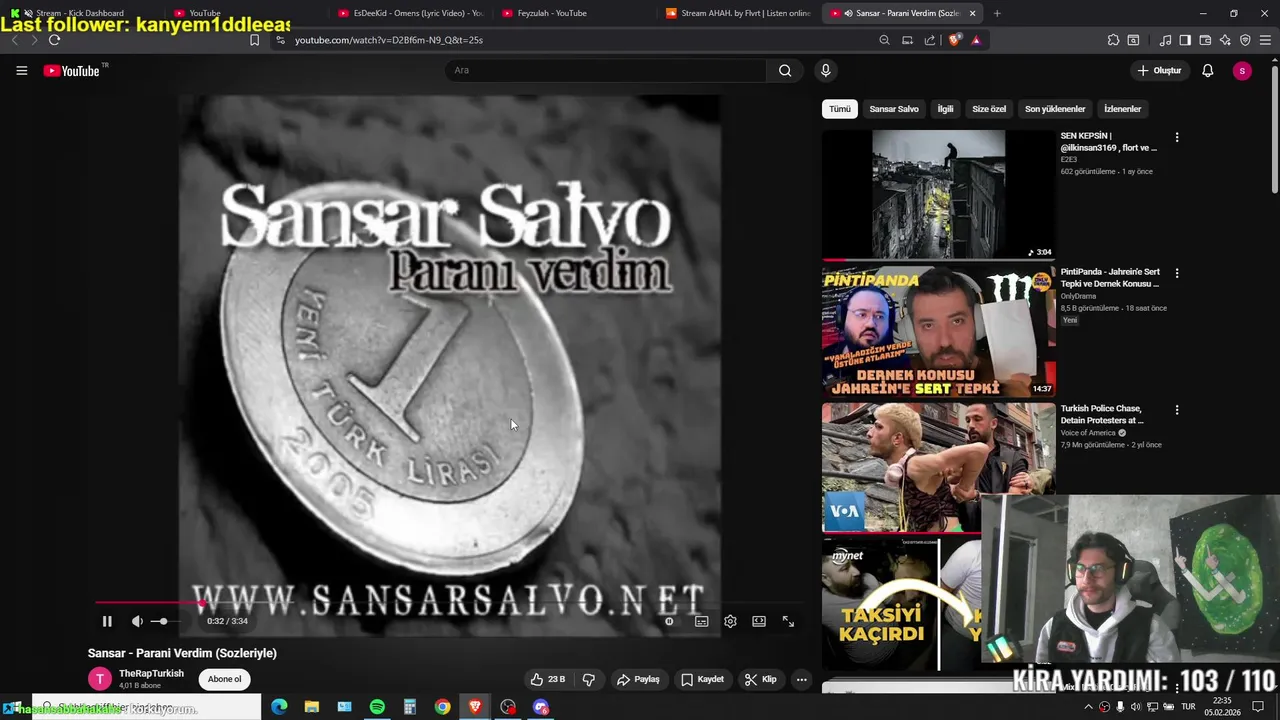This screenshot has width=1280, height=720.
Task: Open options for the 'SEN KEPSİN' video
Action: point(1176,137)
